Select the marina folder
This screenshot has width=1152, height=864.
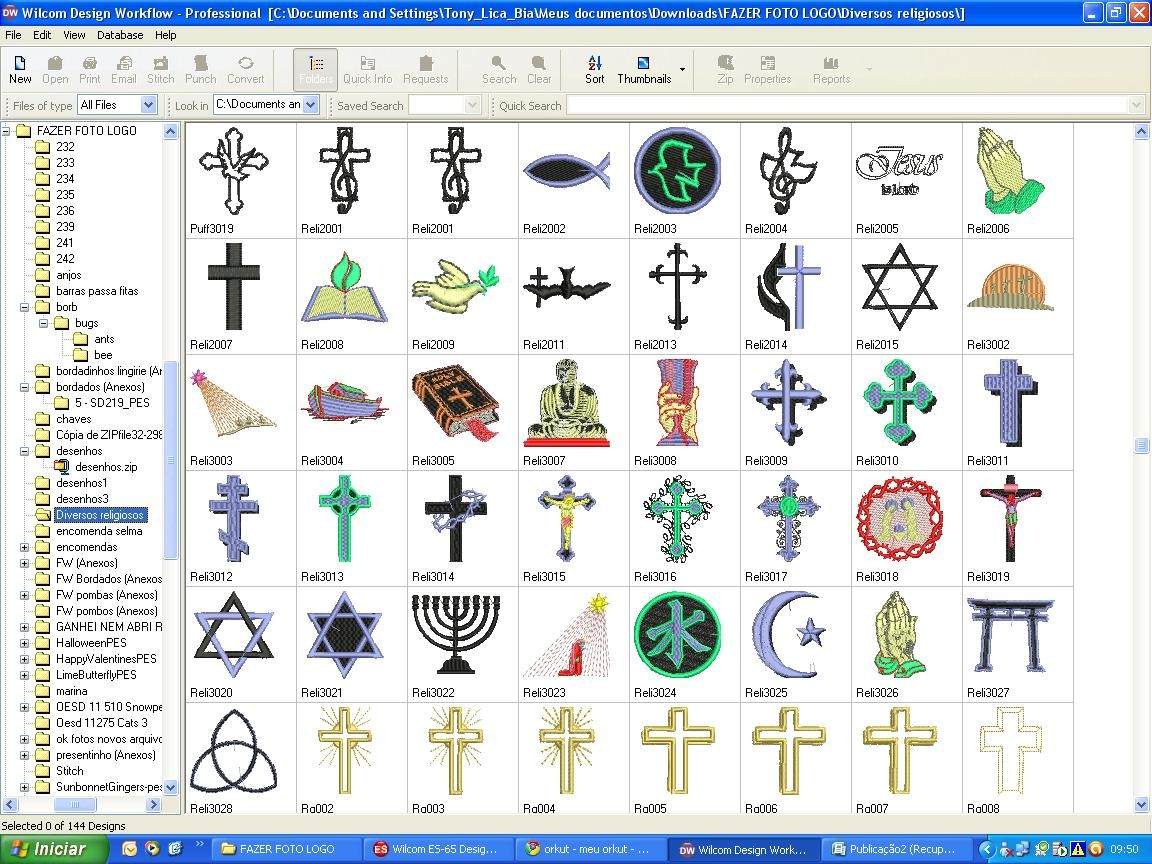[71, 691]
